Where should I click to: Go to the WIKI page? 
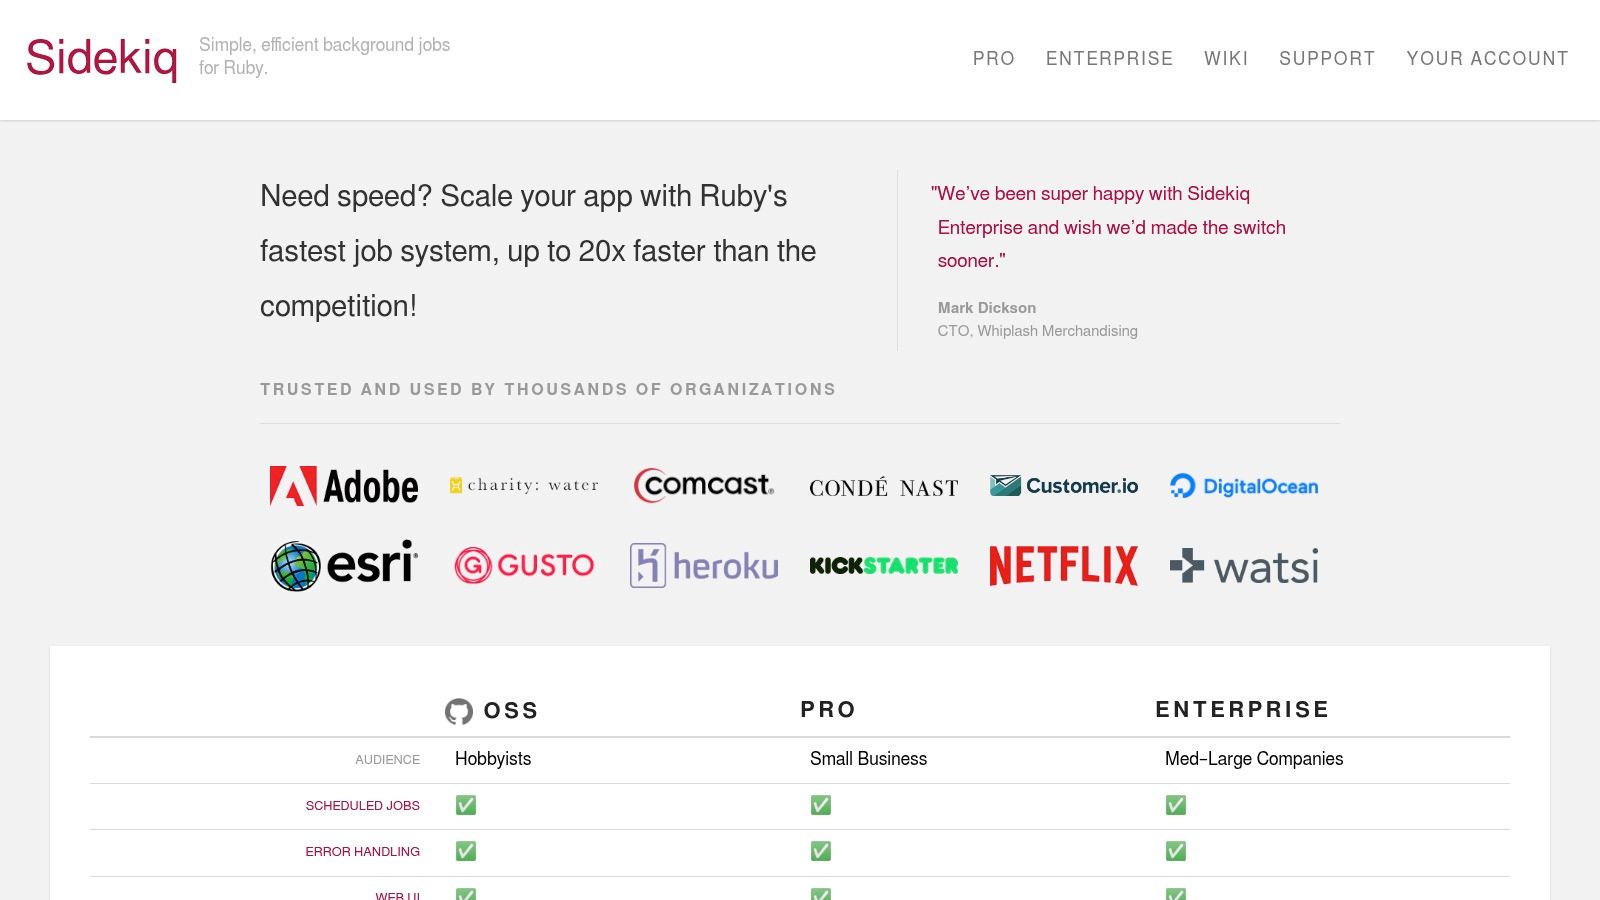[1226, 58]
